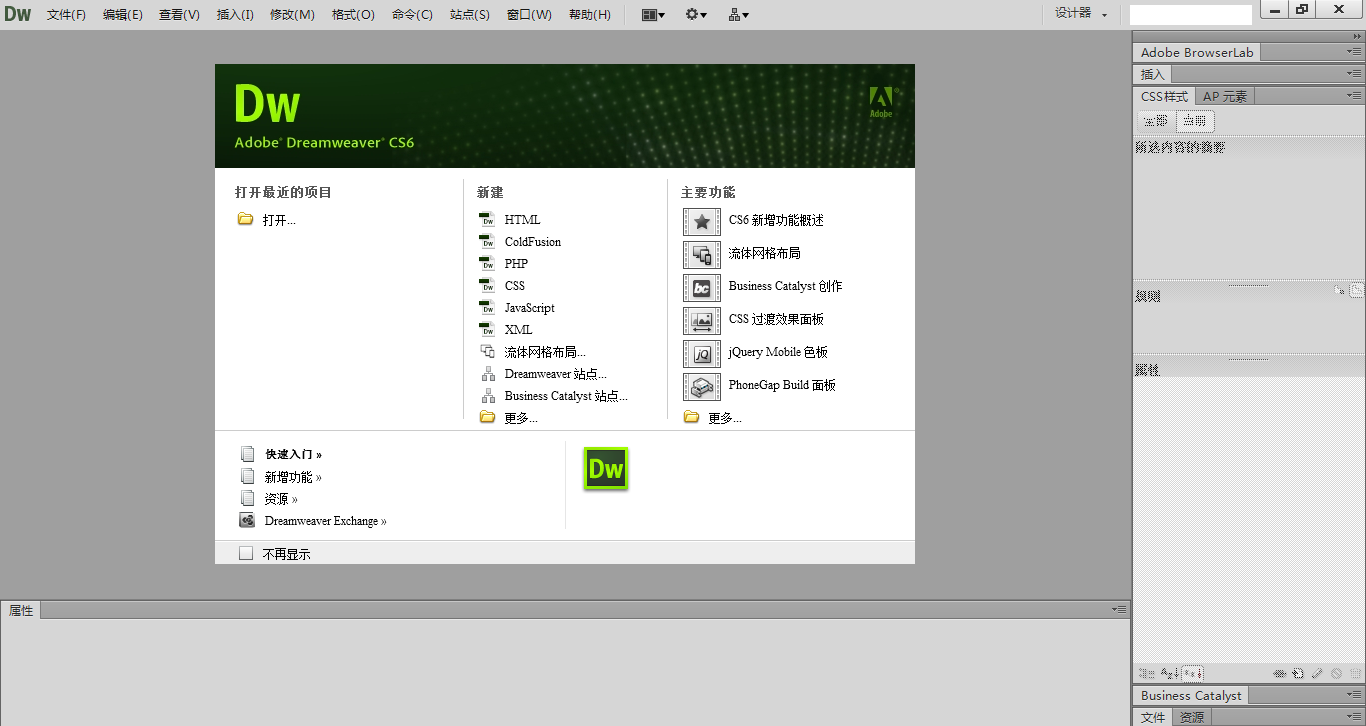Open the 快速入门 » link
Image resolution: width=1366 pixels, height=726 pixels.
(x=293, y=454)
